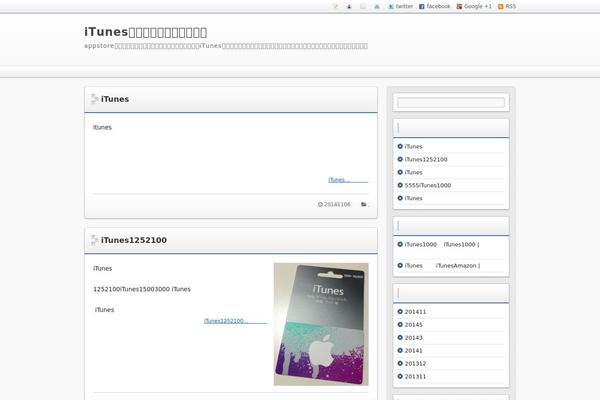Open sidebar recent post 5555iTunes1000

(x=427, y=185)
